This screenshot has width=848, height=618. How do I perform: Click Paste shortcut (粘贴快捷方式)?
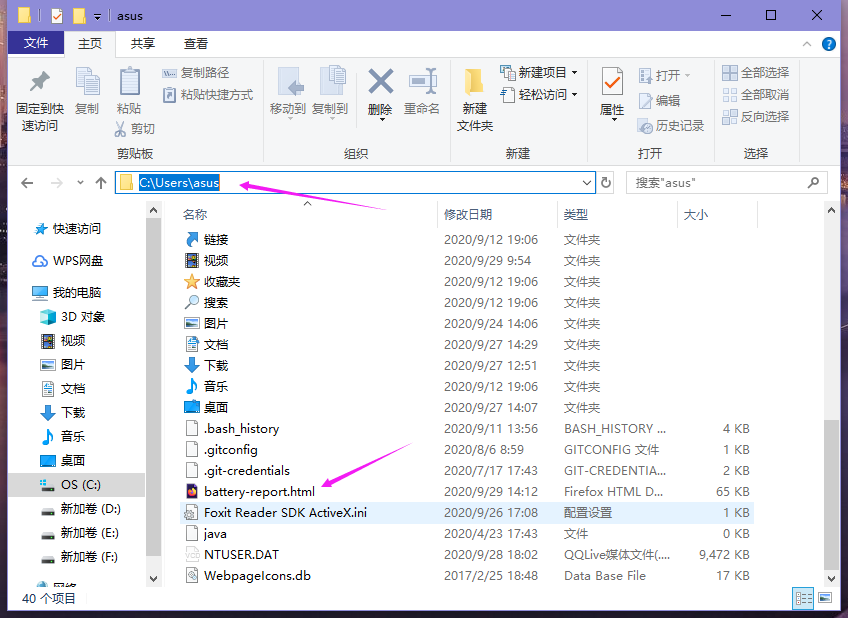pyautogui.click(x=208, y=95)
